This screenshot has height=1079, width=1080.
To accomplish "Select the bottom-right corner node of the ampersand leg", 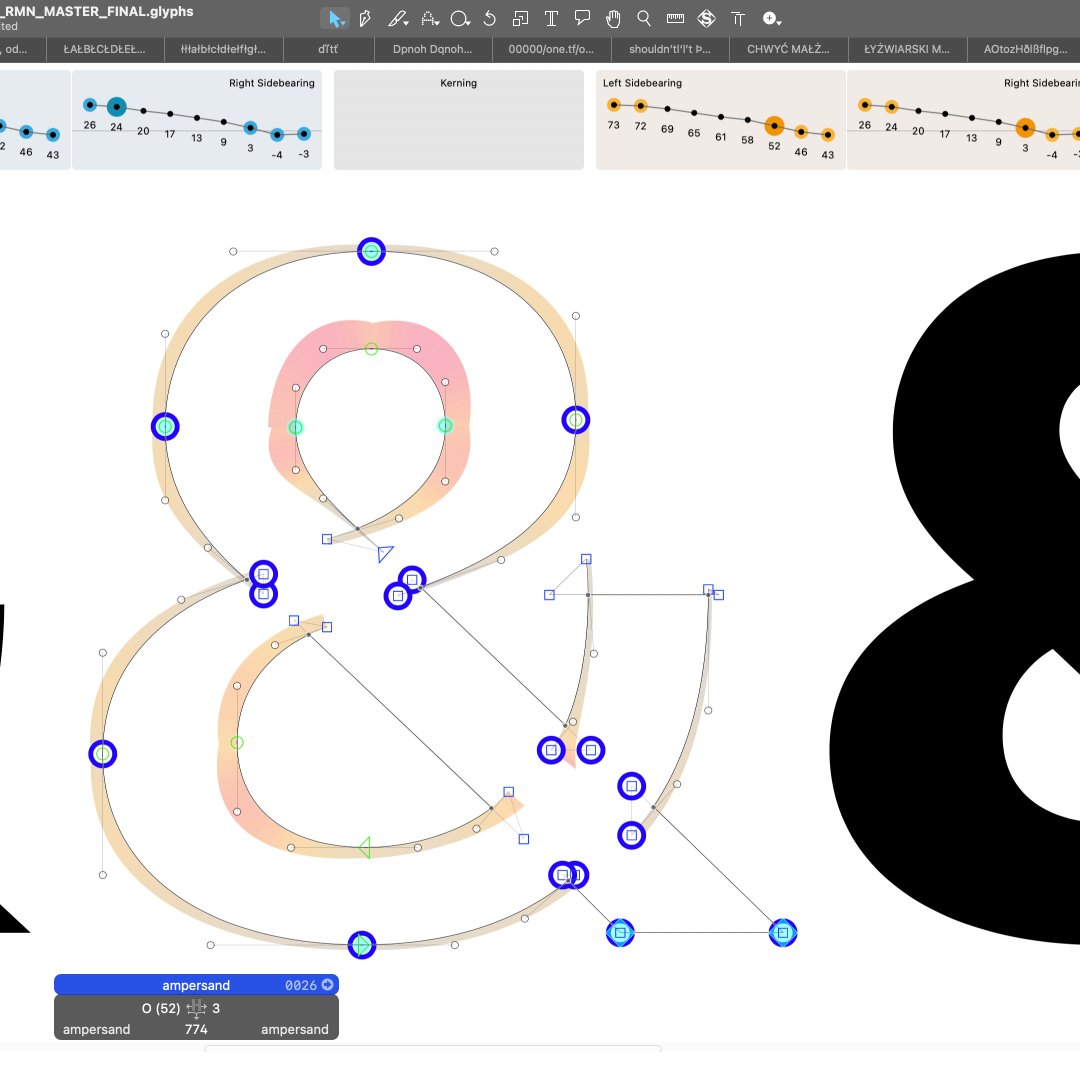I will pyautogui.click(x=782, y=933).
